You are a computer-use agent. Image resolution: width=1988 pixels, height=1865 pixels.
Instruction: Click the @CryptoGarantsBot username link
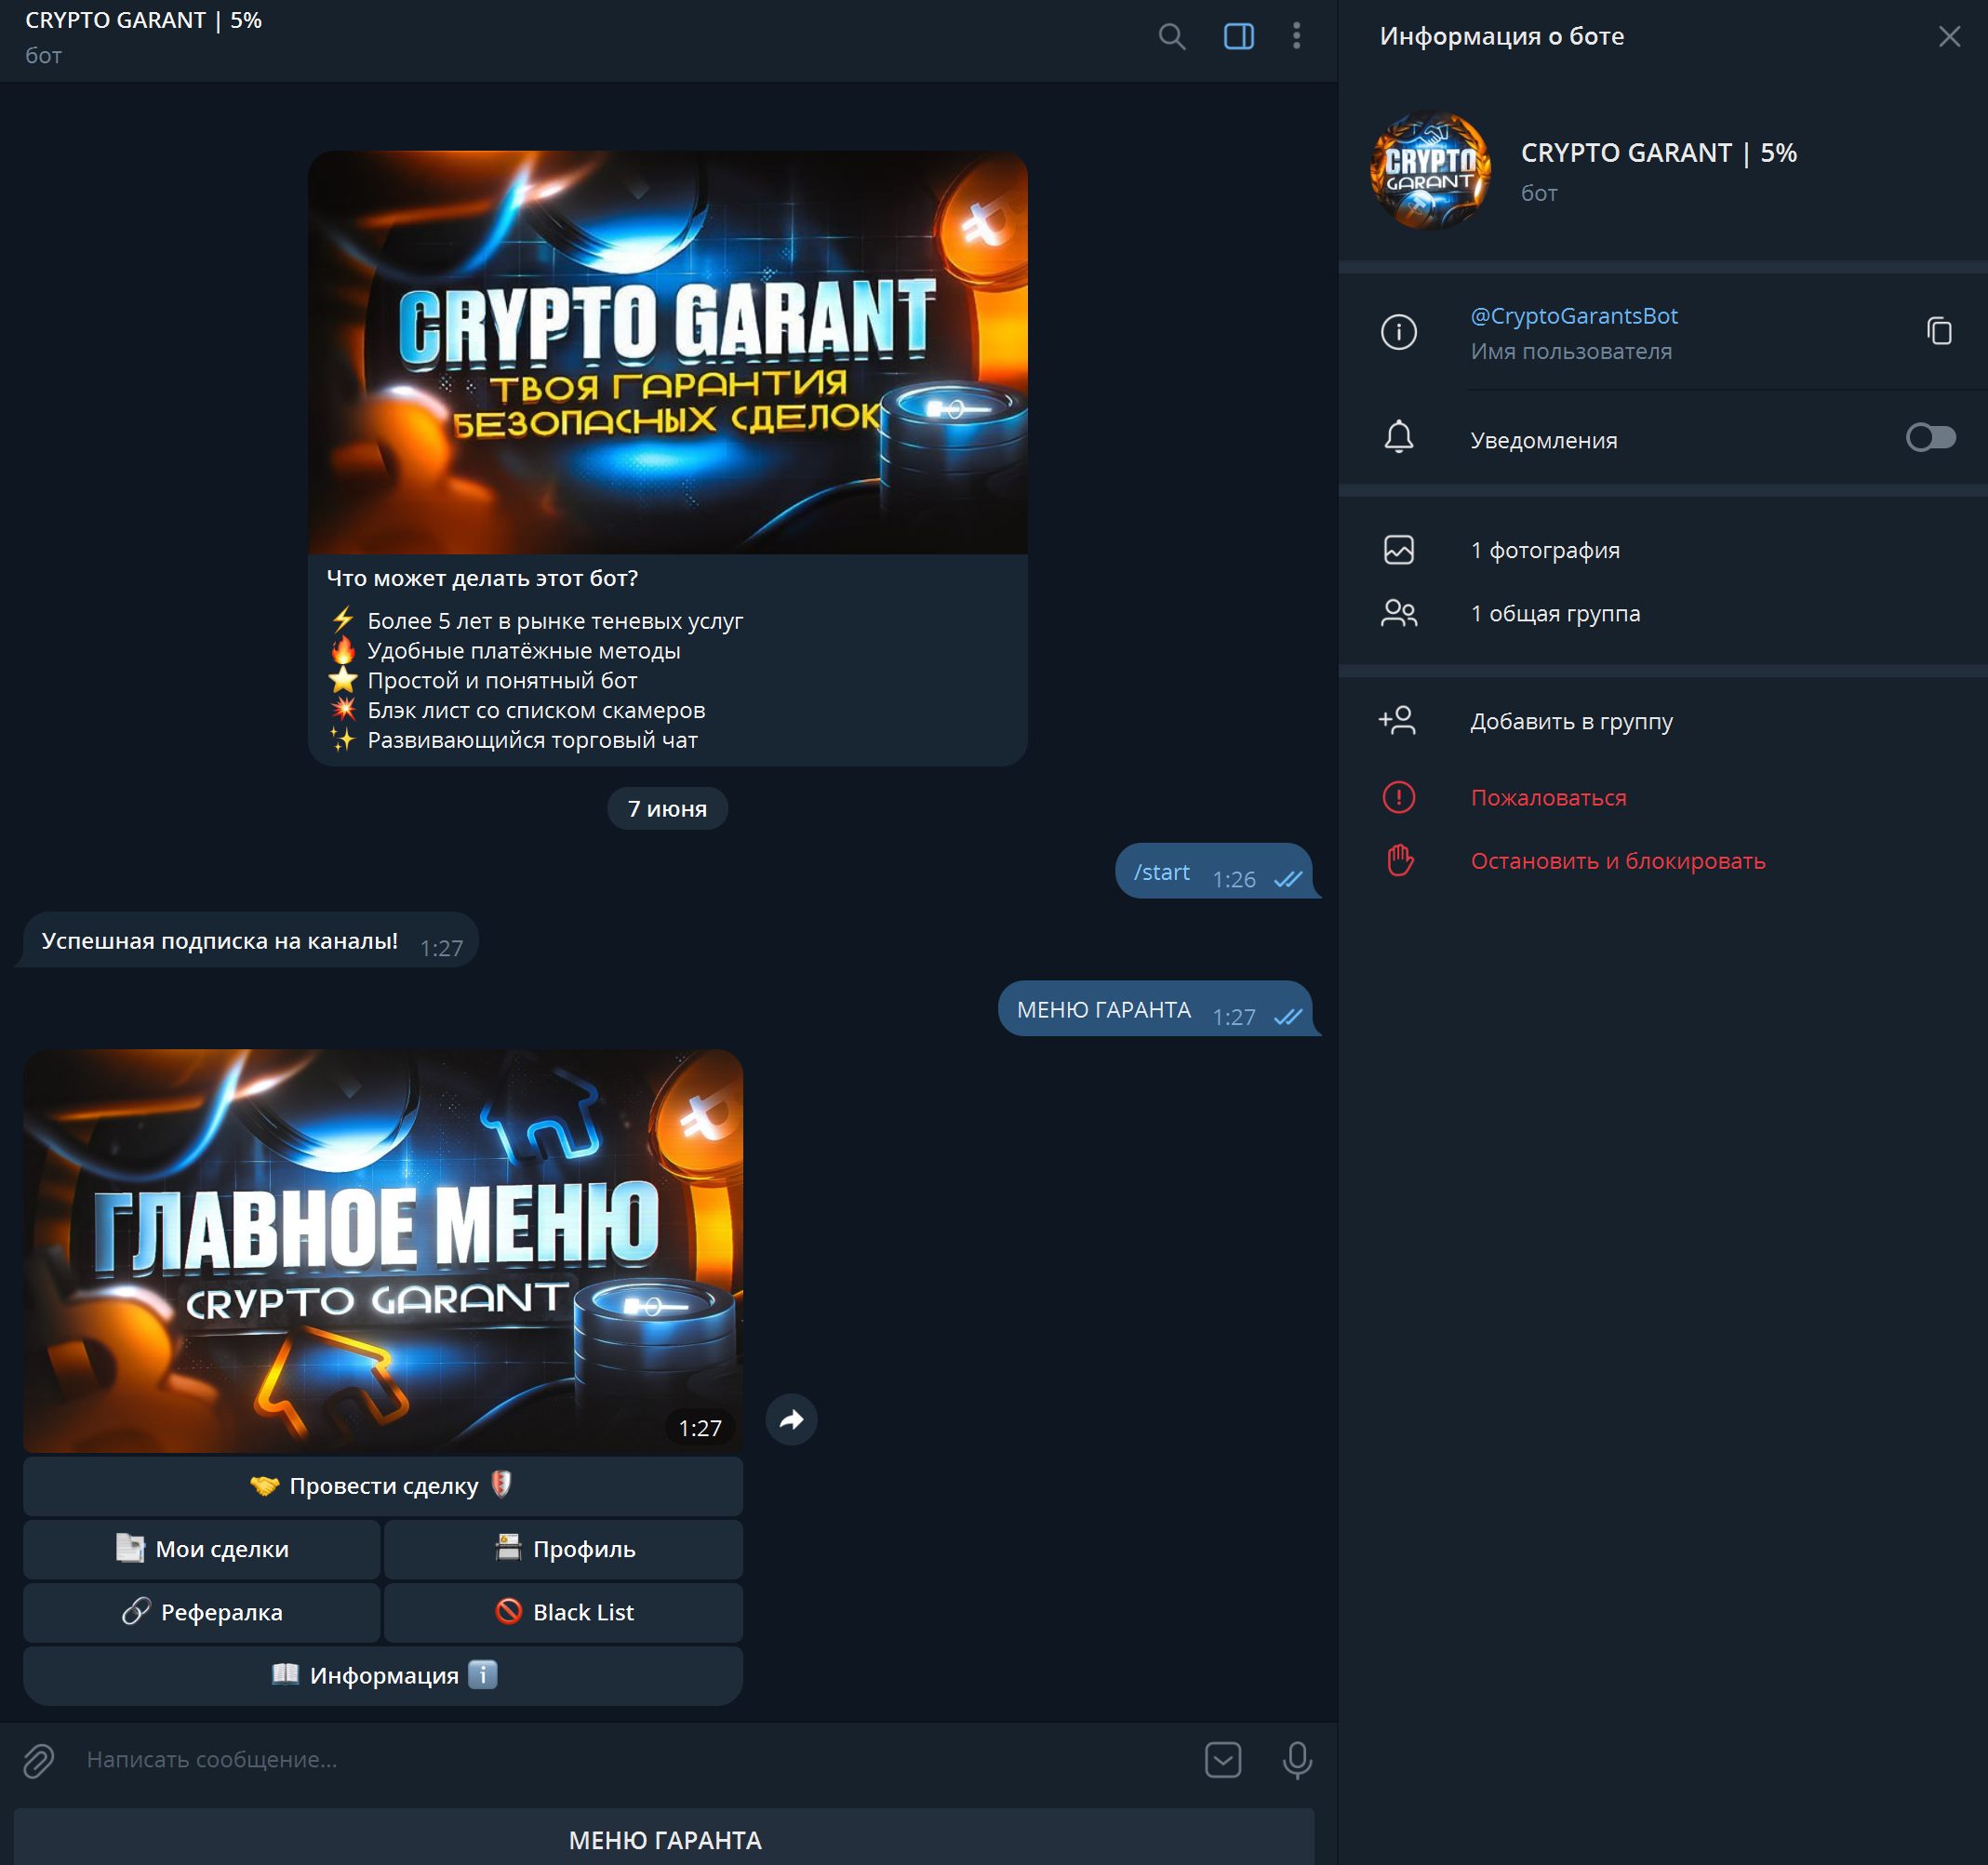tap(1573, 316)
